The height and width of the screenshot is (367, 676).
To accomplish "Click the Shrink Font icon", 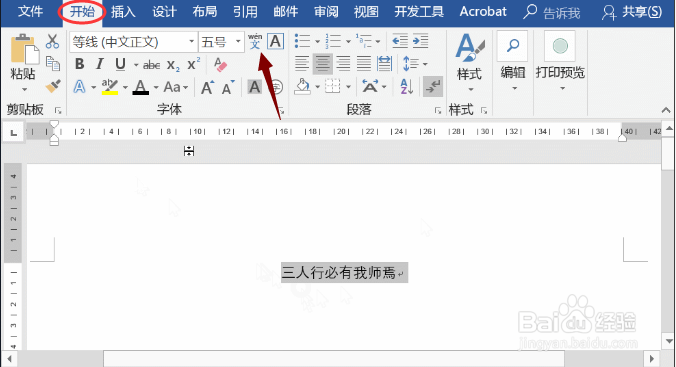I will 228,87.
